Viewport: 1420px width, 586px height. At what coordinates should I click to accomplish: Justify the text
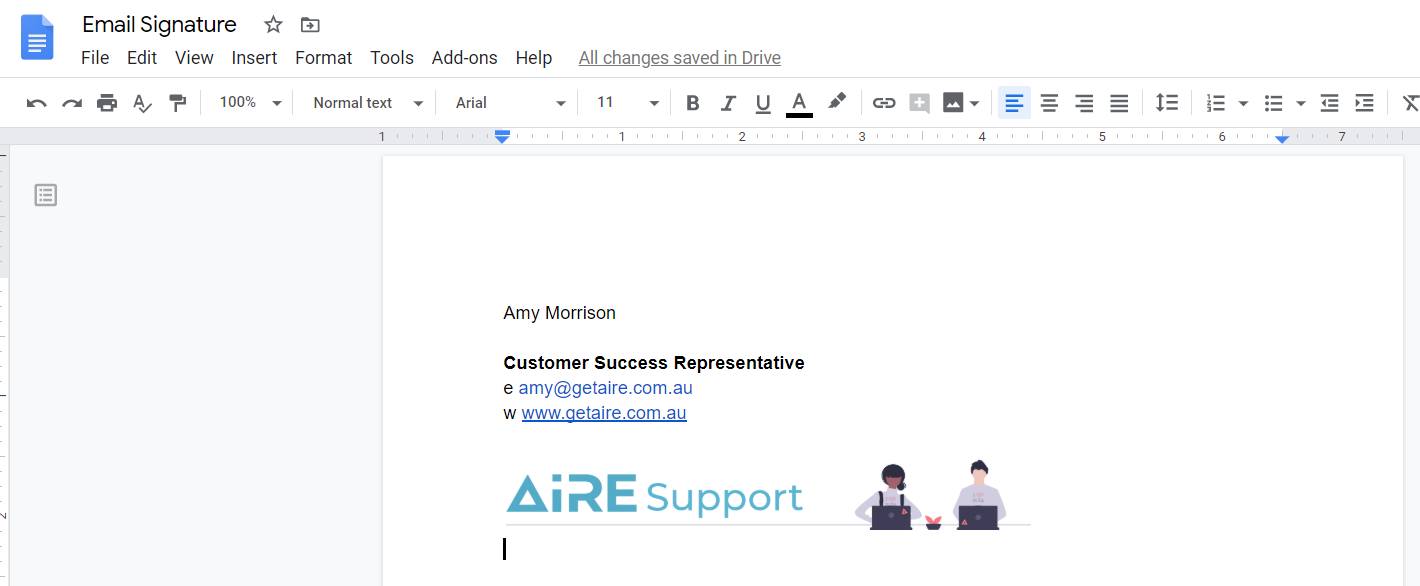point(1119,102)
